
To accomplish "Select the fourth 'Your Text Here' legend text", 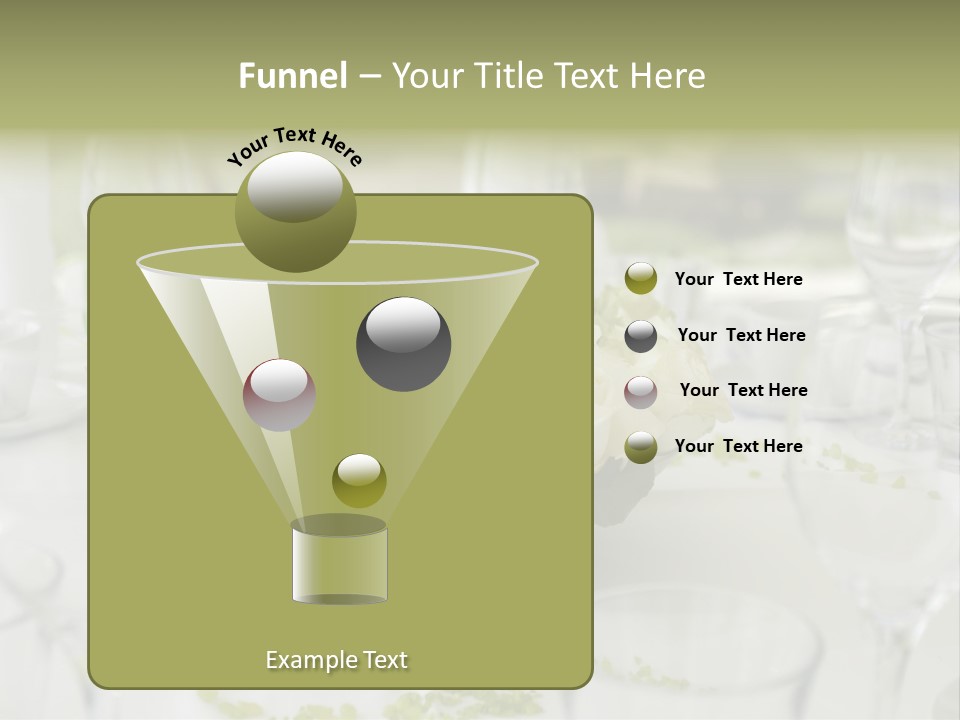I will pos(739,446).
